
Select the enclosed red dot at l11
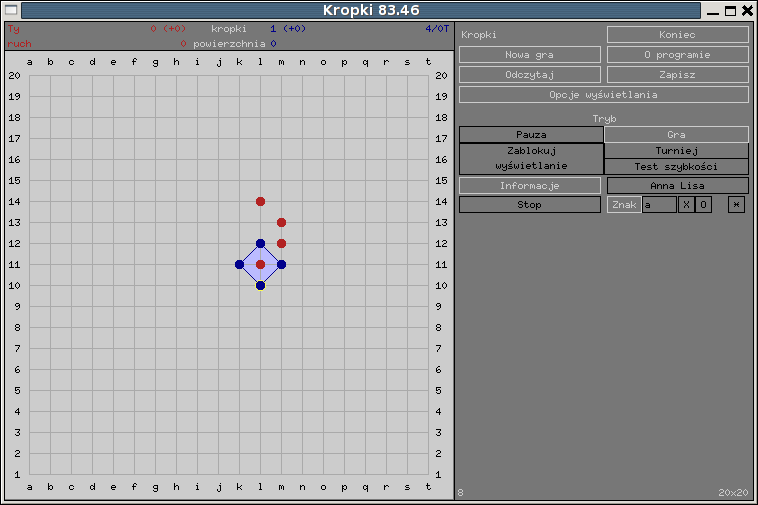point(260,264)
